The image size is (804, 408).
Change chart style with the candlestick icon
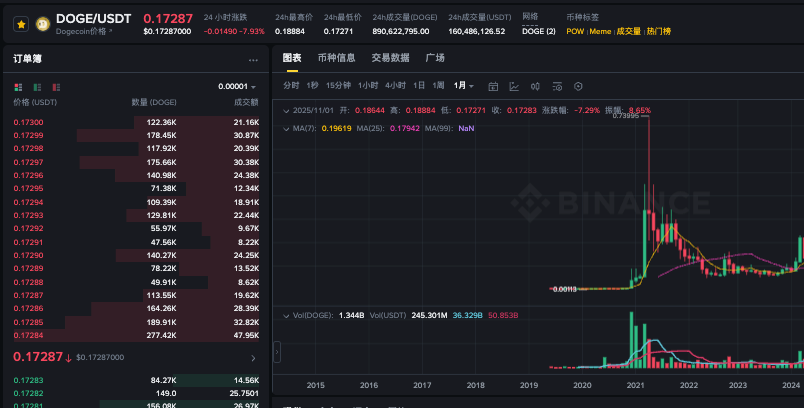click(535, 86)
